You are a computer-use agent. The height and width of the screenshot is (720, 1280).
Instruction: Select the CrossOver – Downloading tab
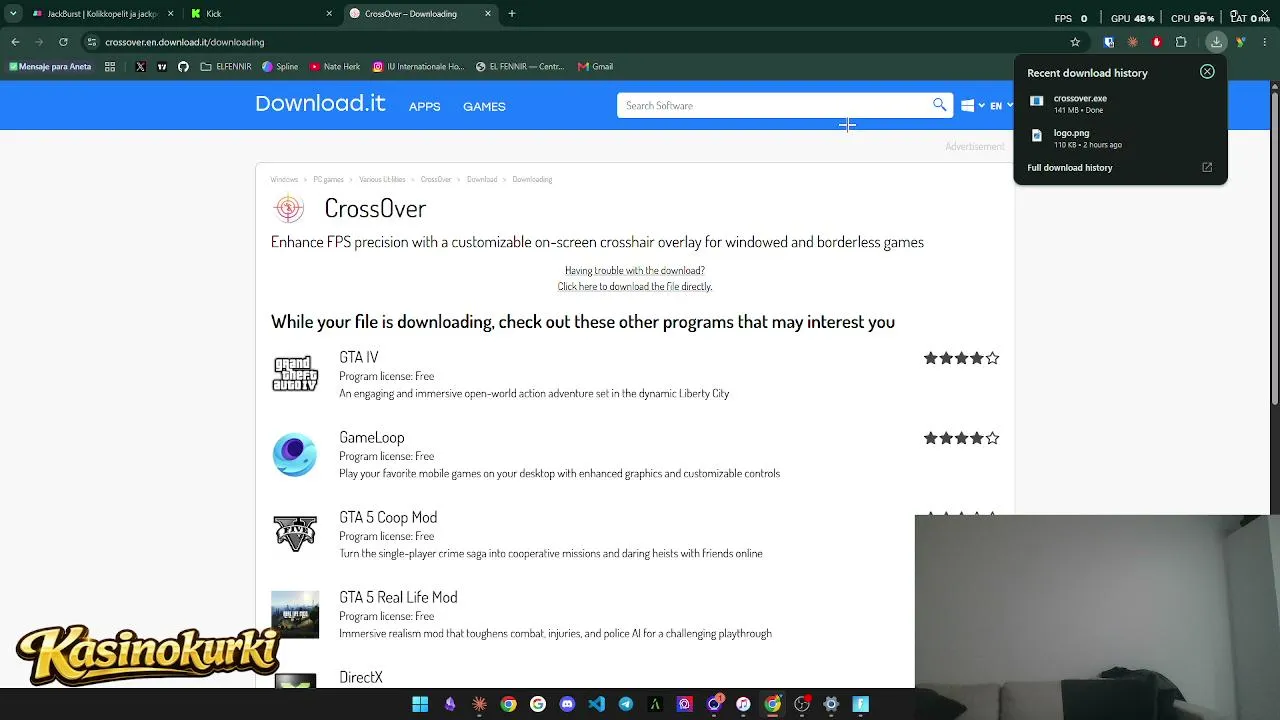[x=420, y=14]
